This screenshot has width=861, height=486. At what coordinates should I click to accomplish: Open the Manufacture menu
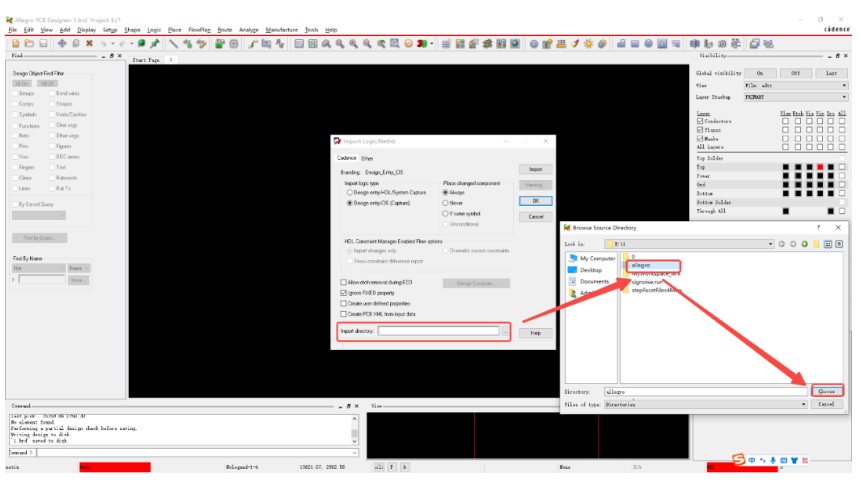[x=282, y=30]
